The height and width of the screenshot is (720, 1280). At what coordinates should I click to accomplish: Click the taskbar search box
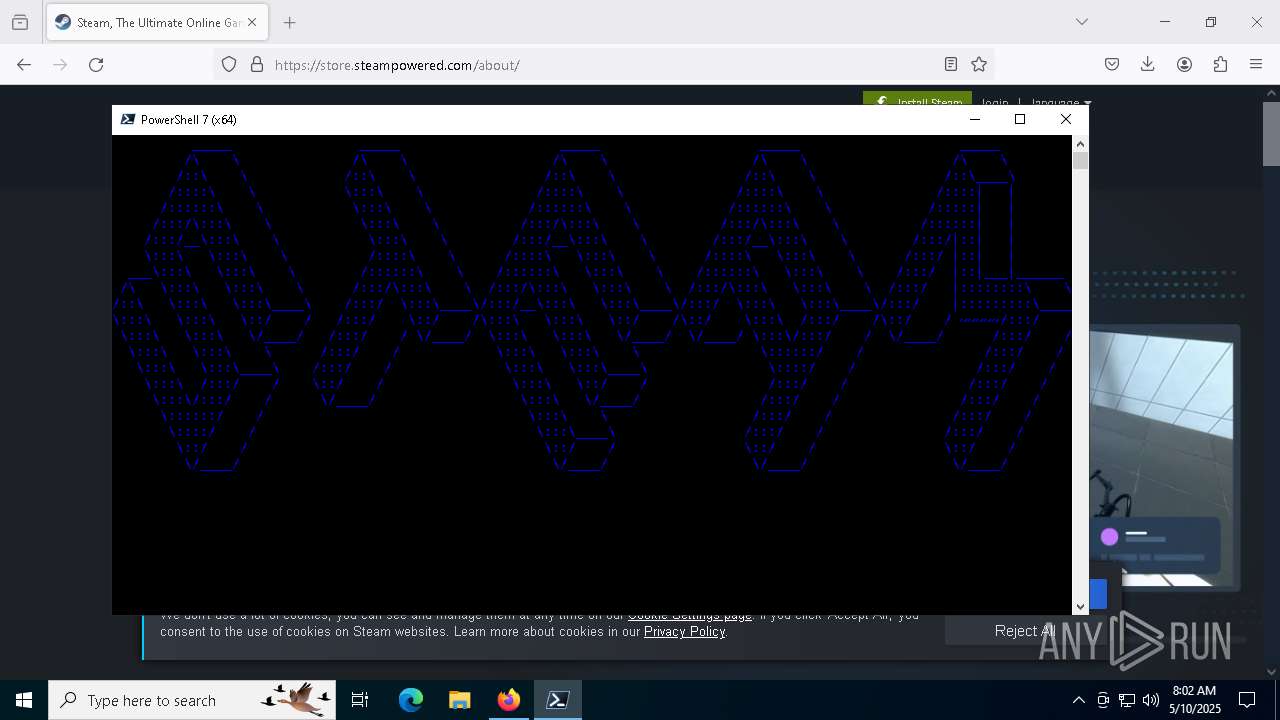pyautogui.click(x=194, y=700)
